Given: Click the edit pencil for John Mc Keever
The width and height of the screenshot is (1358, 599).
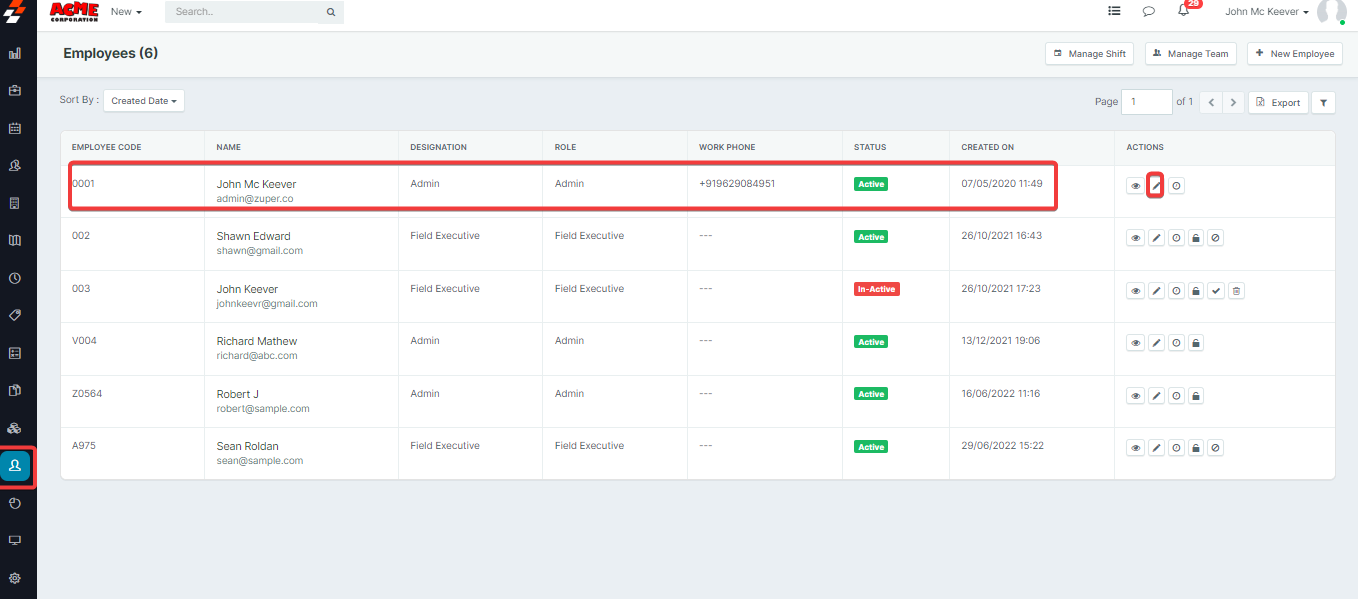Looking at the screenshot, I should [x=1156, y=186].
